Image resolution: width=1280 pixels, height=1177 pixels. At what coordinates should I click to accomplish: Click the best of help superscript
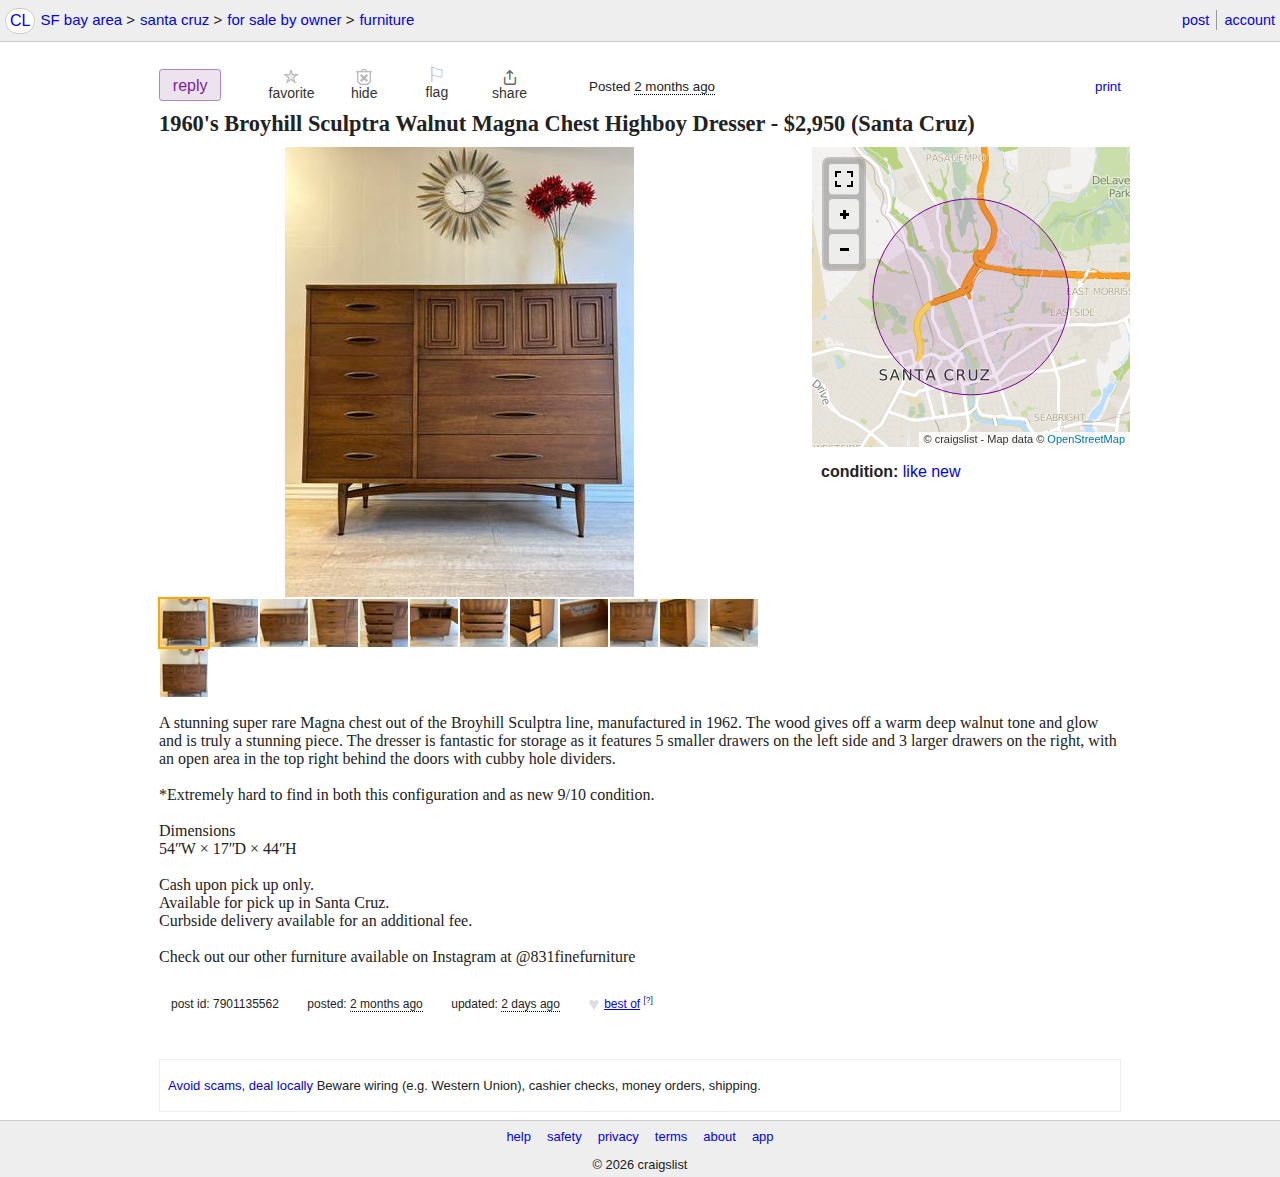coord(648,1000)
